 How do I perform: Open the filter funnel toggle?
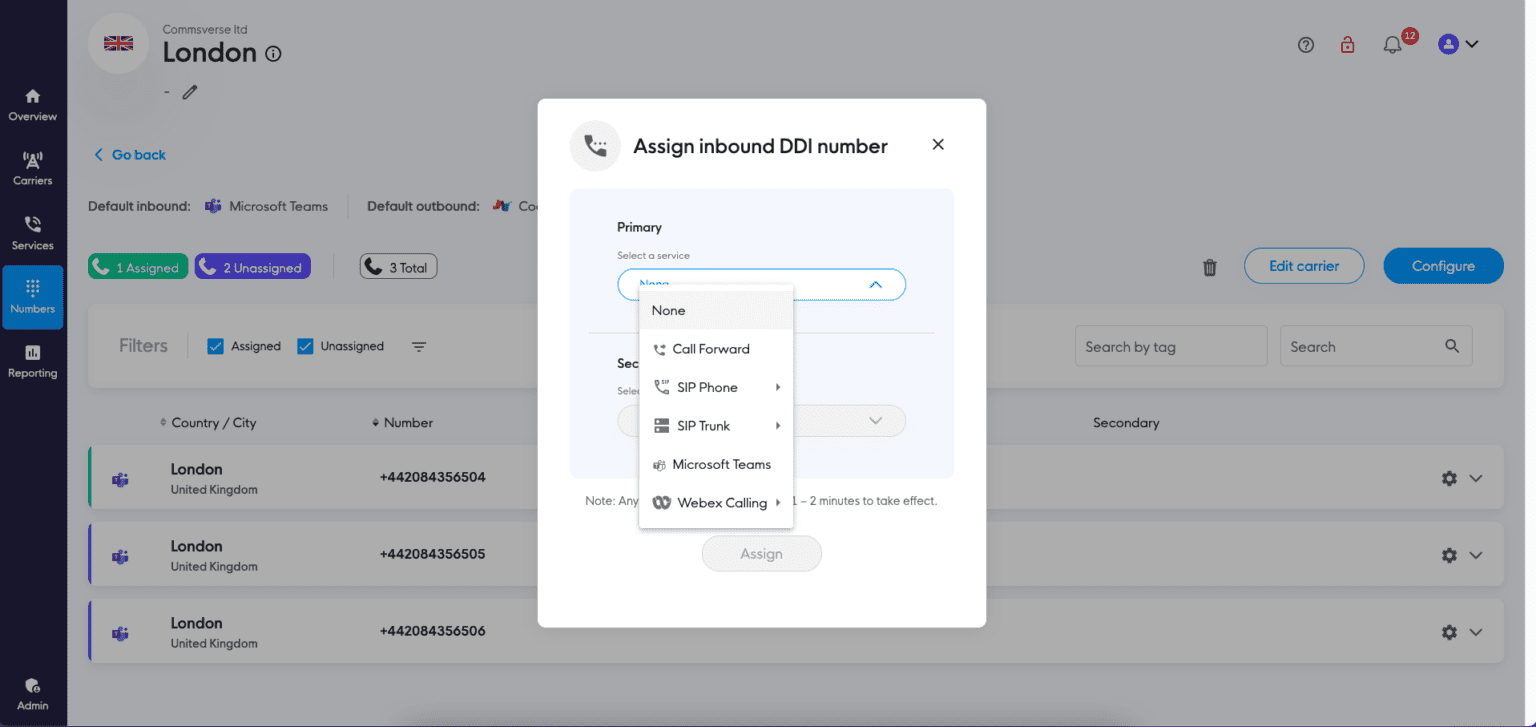click(x=419, y=346)
